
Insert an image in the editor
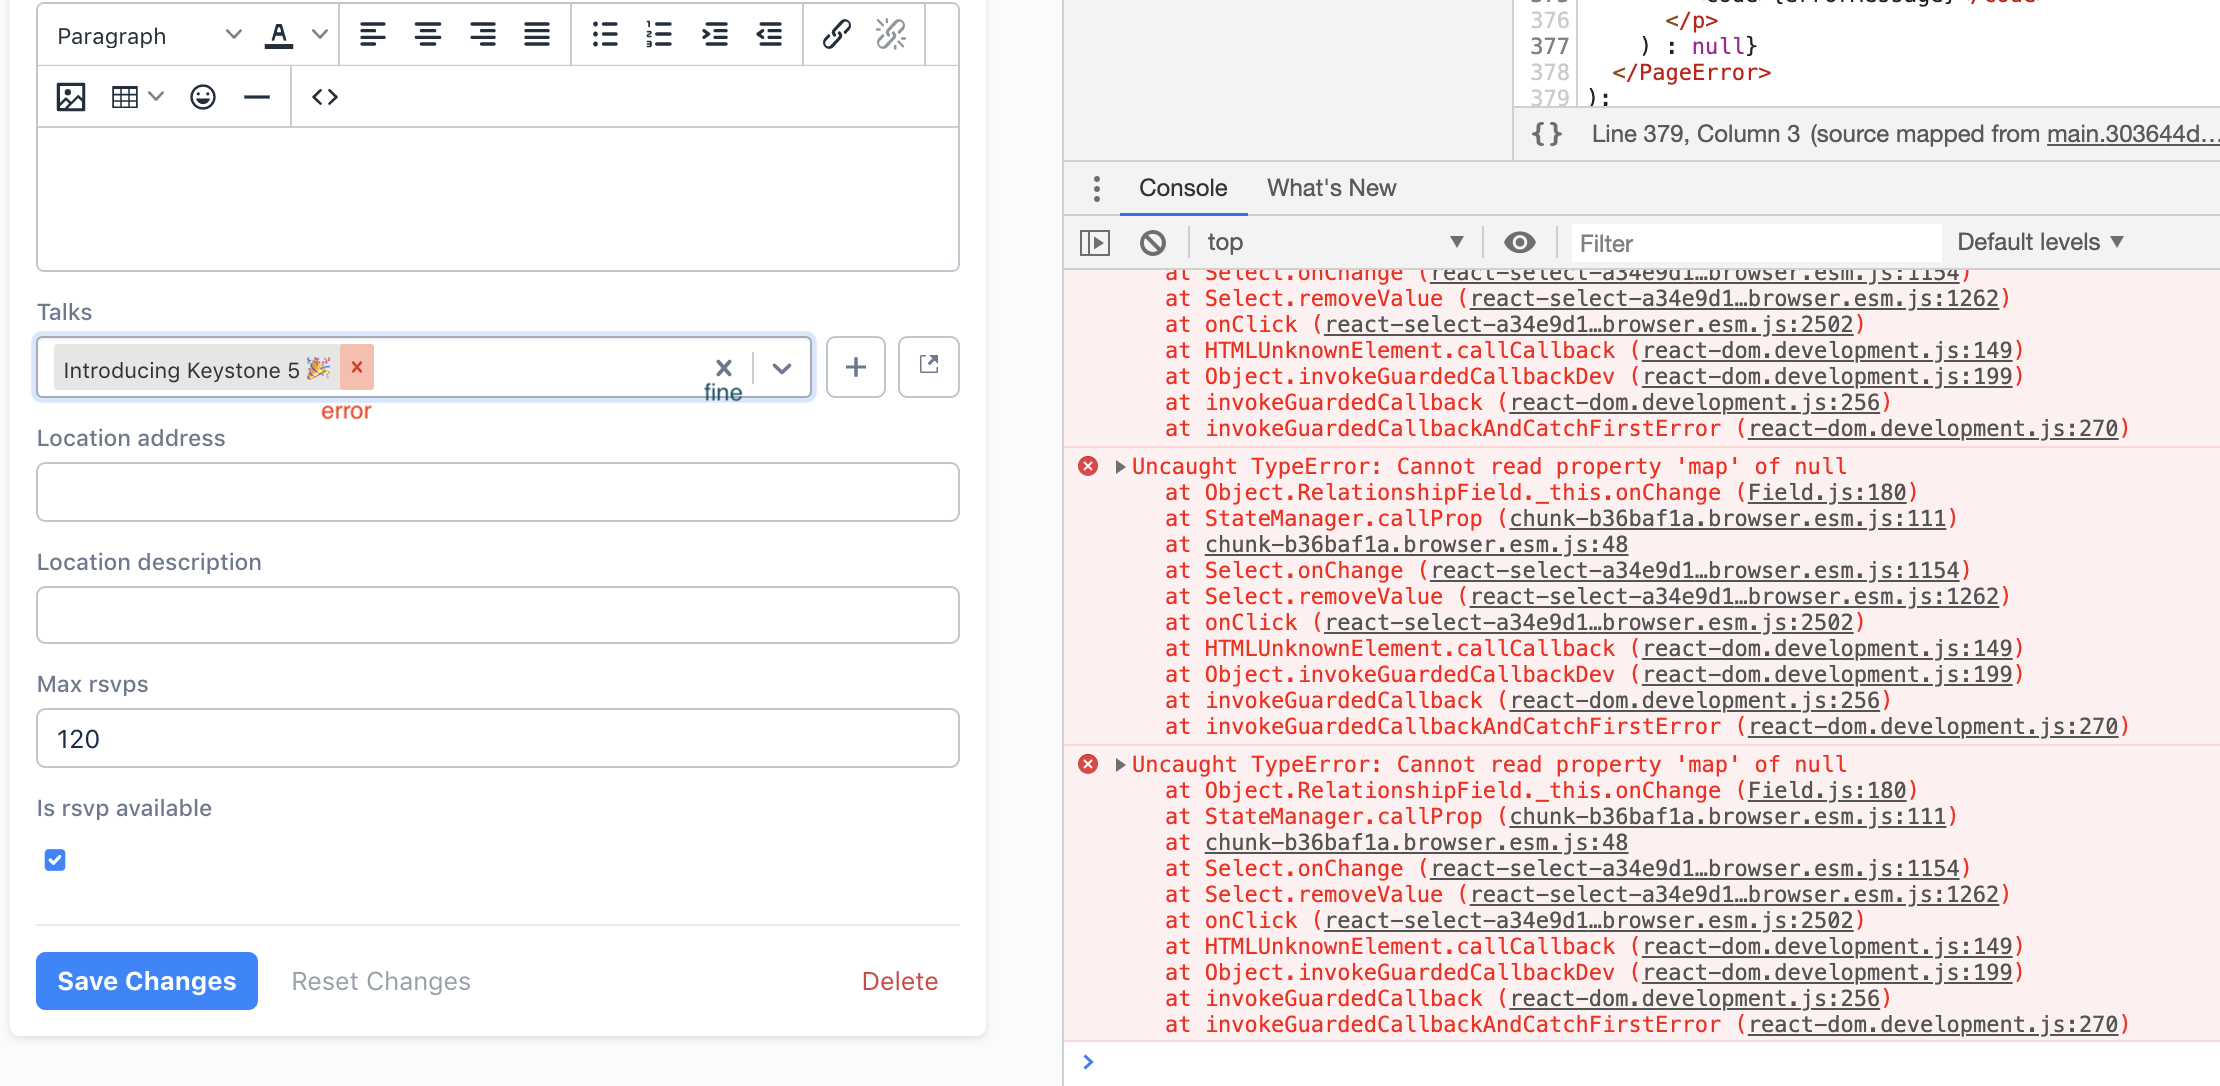(x=69, y=96)
